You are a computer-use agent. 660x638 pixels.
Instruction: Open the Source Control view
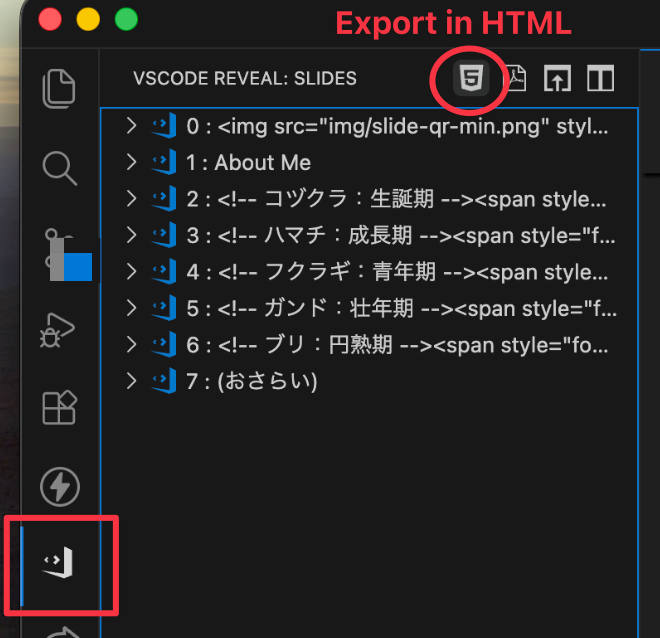pyautogui.click(x=67, y=254)
